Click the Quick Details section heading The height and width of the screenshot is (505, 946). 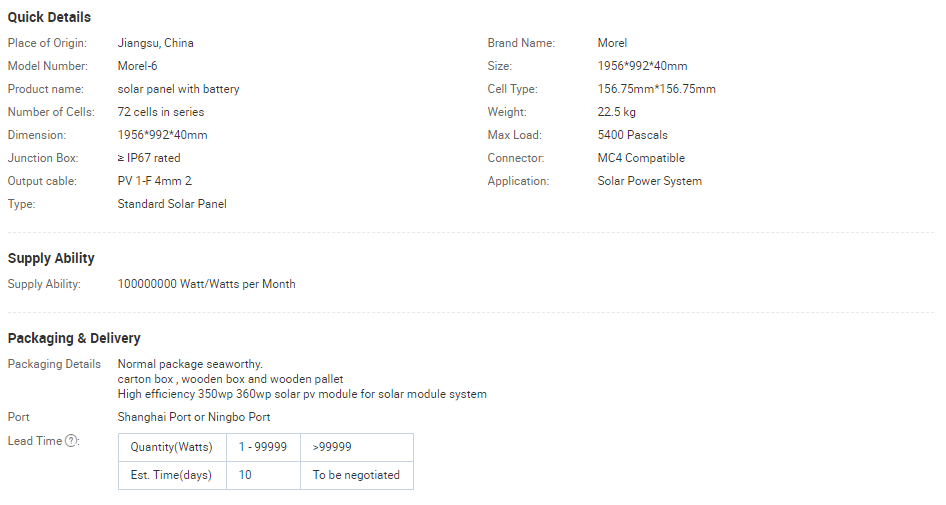pos(49,17)
